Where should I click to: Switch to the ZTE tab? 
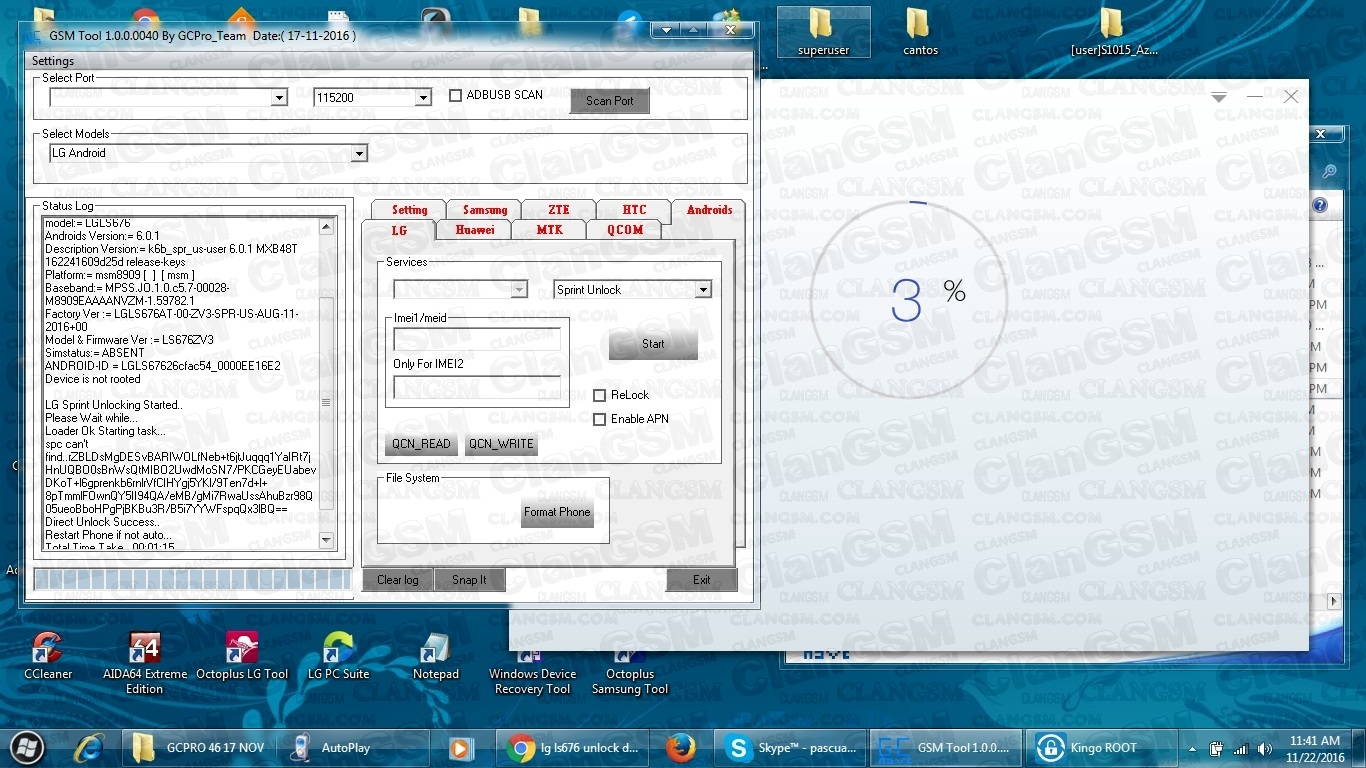click(559, 210)
